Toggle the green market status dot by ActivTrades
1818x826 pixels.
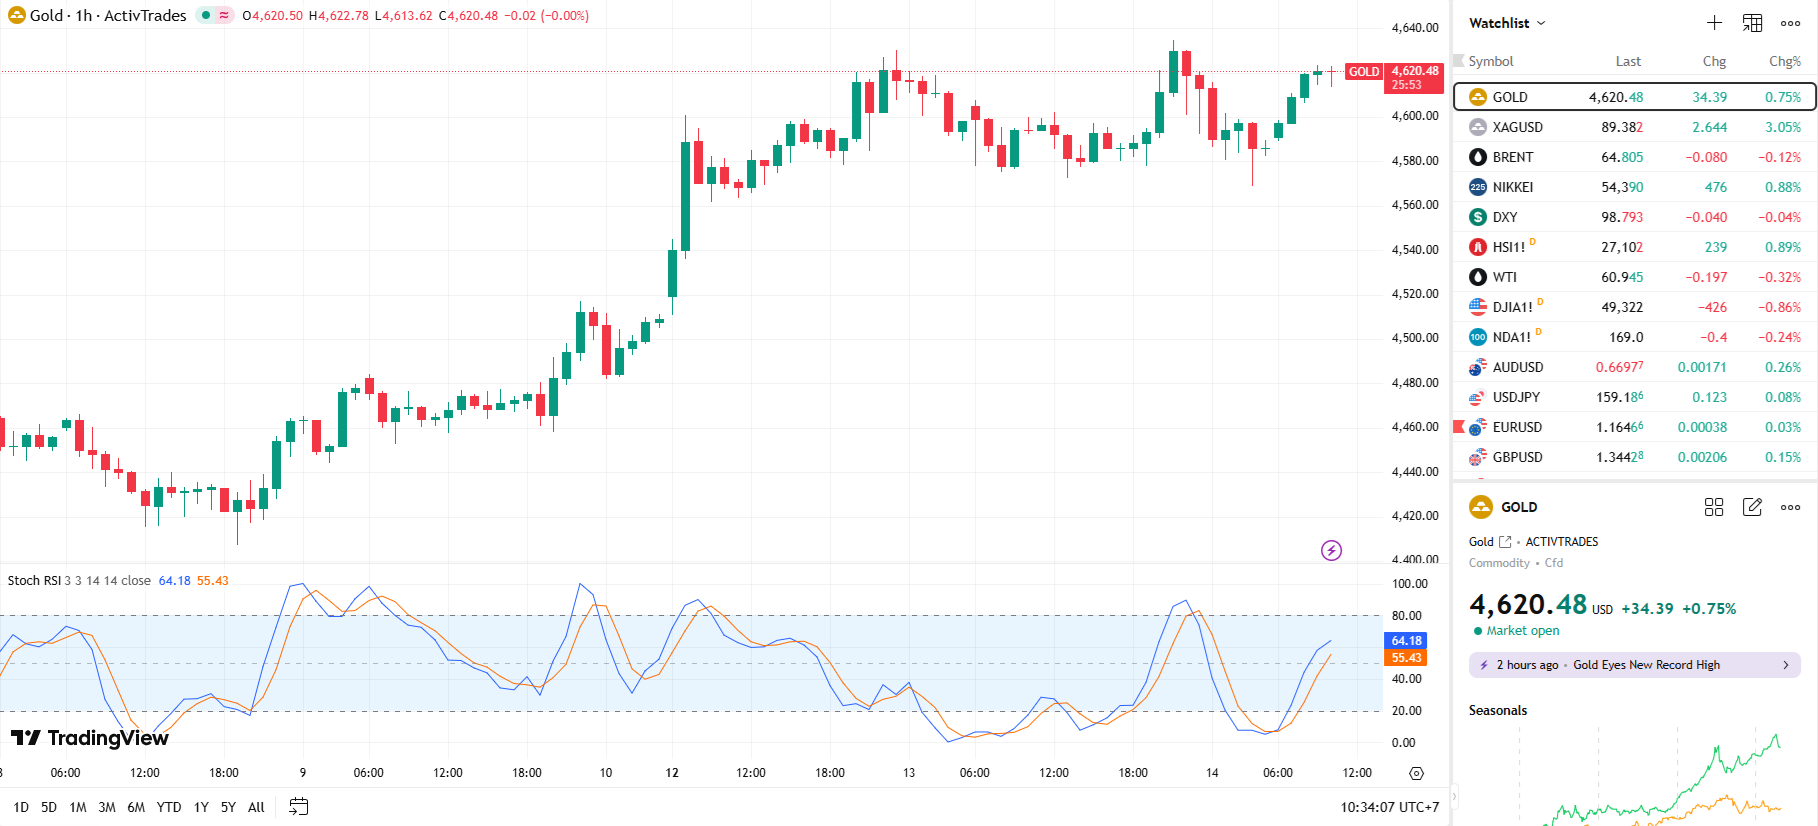pos(206,15)
